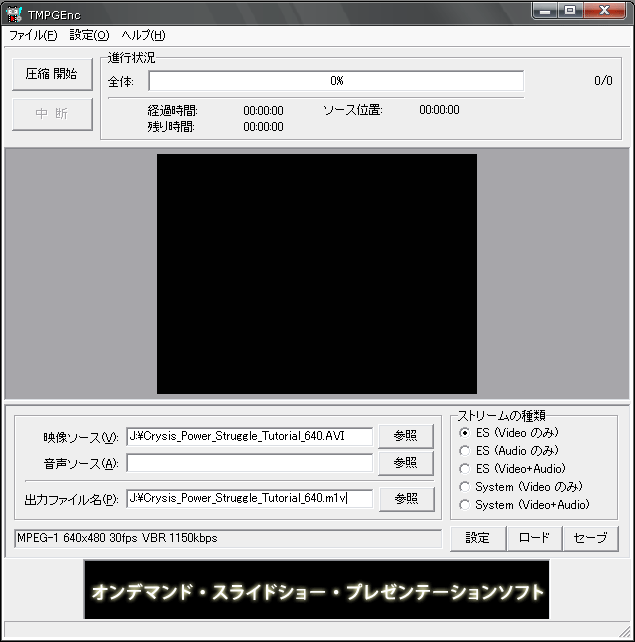Open the 設定(O) menu

(x=89, y=35)
